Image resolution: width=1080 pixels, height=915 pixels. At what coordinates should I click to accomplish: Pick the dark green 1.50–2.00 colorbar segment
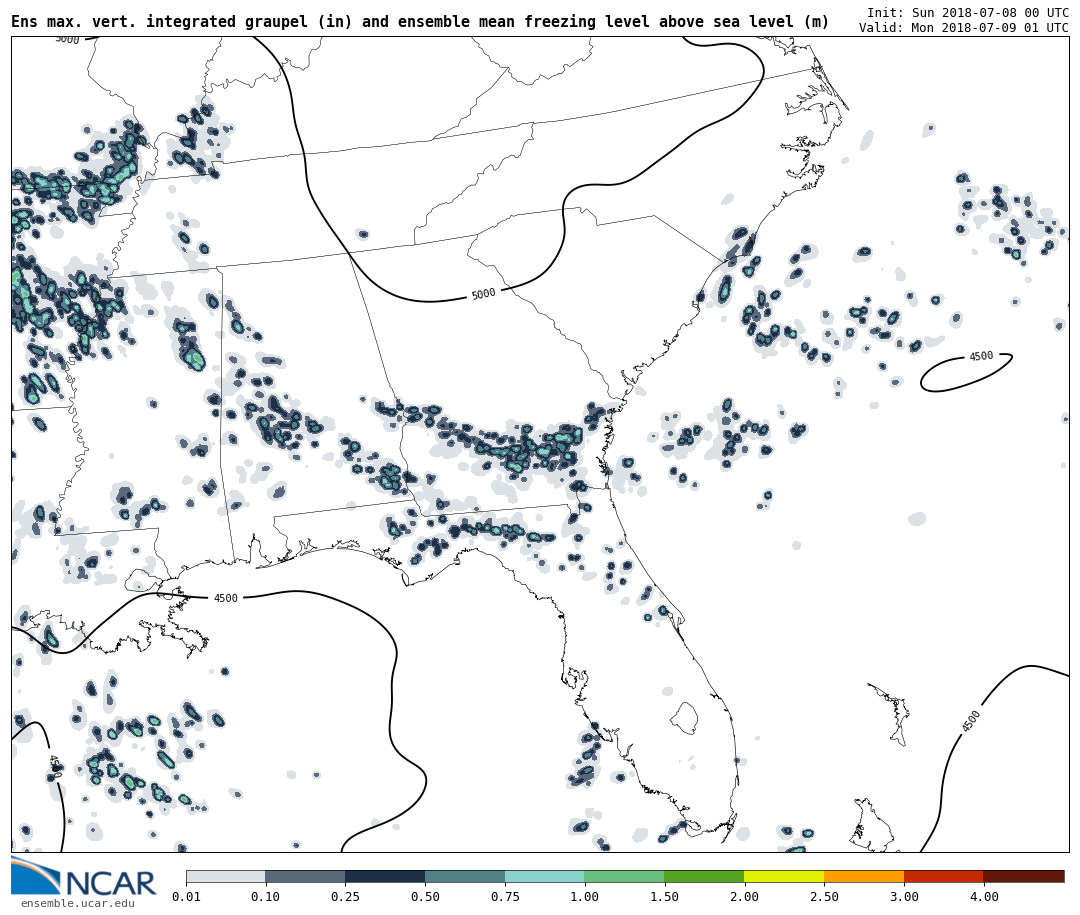[x=703, y=877]
